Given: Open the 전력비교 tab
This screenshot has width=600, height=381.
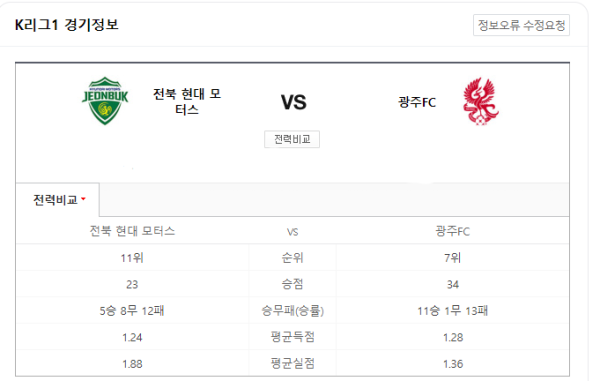Looking at the screenshot, I should coord(57,200).
